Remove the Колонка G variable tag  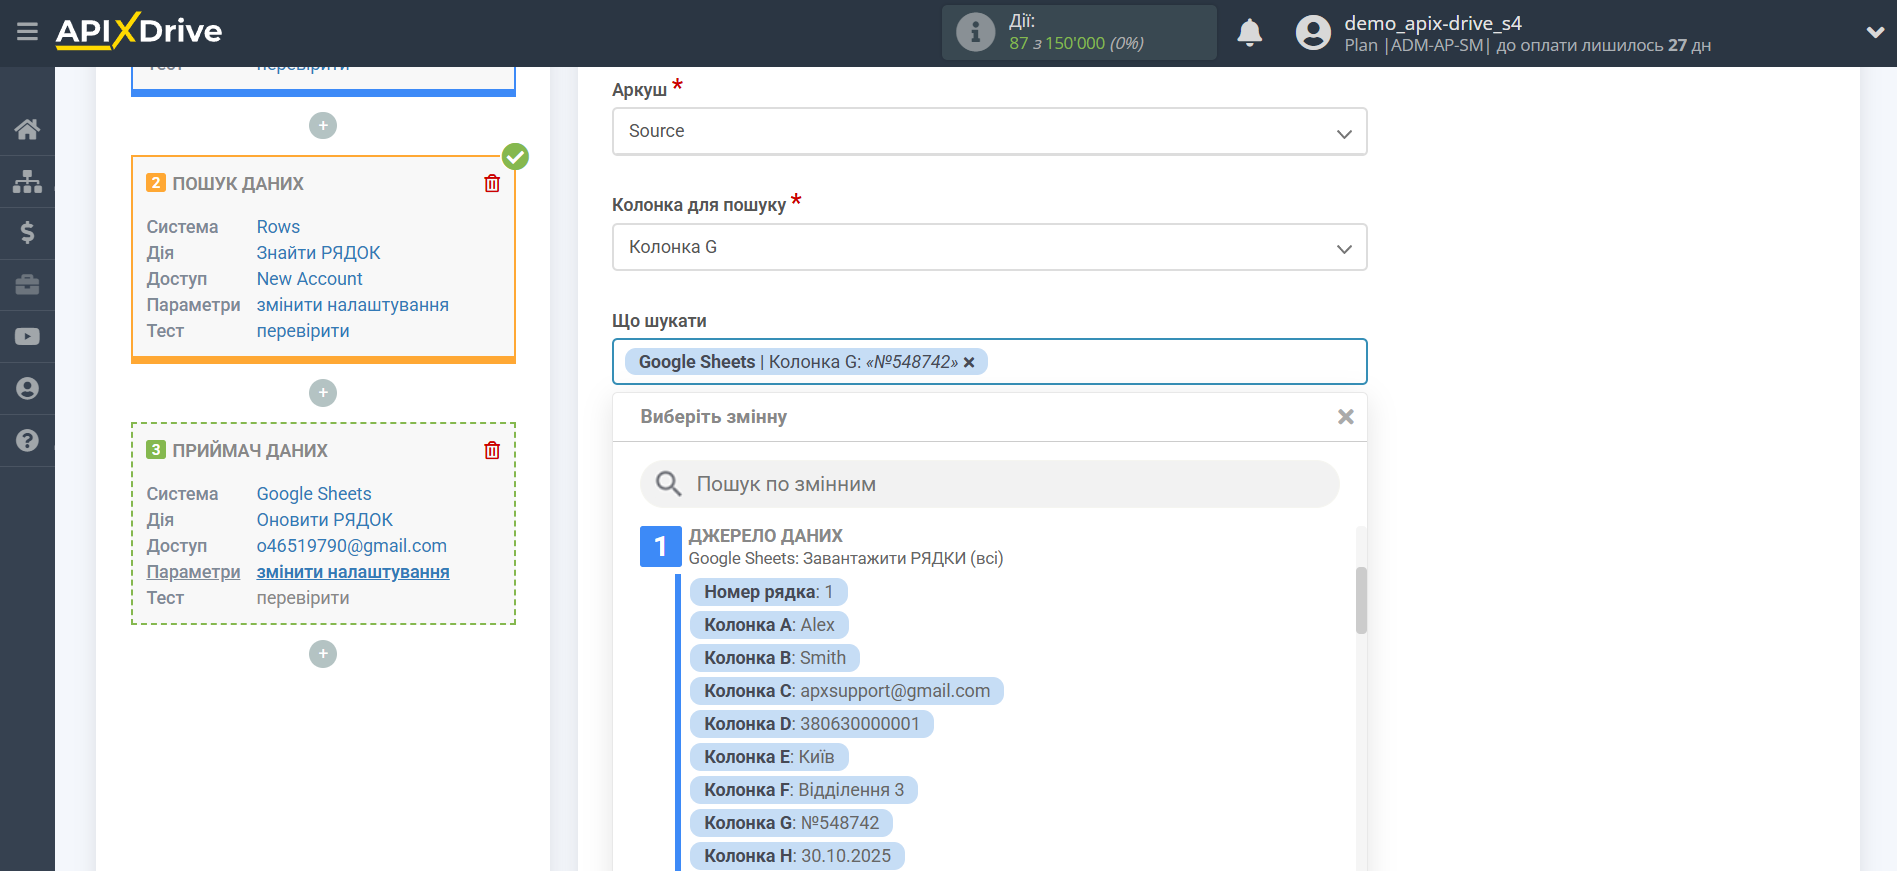coord(969,362)
